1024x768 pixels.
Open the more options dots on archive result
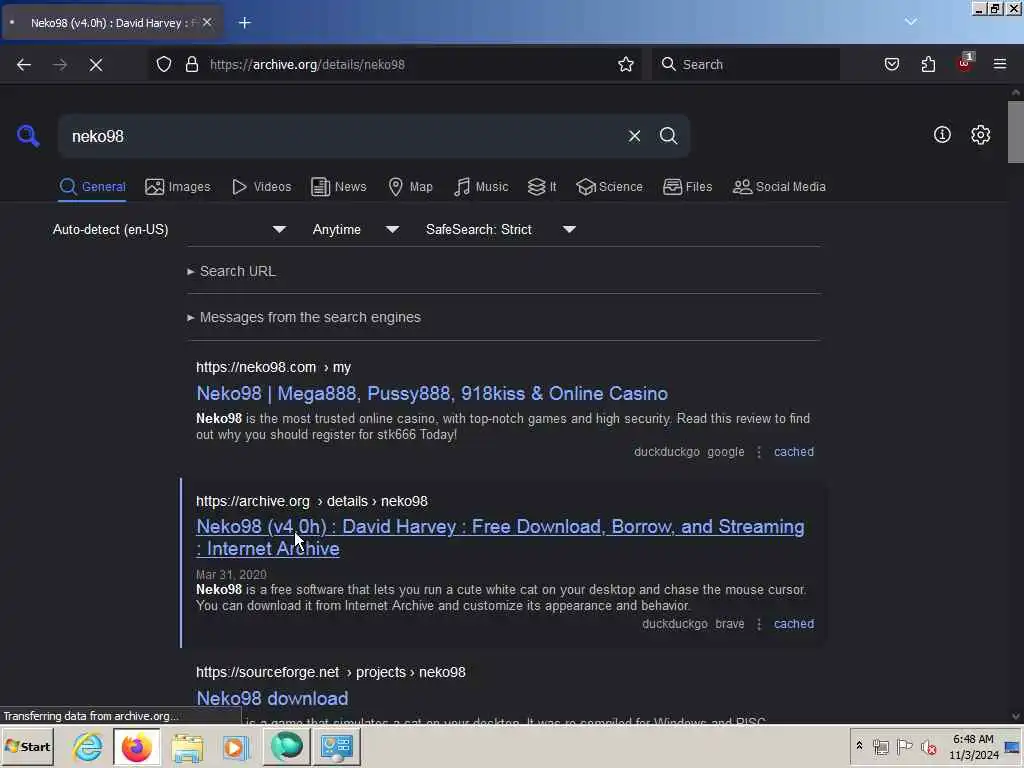coord(759,624)
